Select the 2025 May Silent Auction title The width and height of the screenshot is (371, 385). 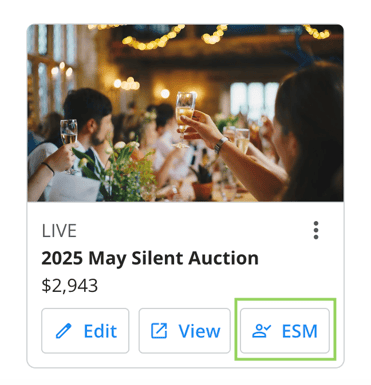click(150, 258)
